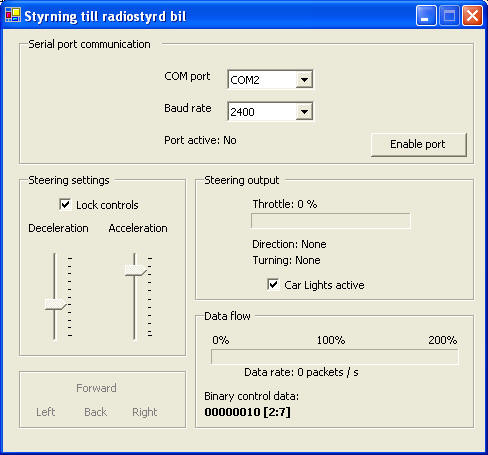Open the COM port dropdown arrow
This screenshot has width=488, height=455.
[x=304, y=80]
